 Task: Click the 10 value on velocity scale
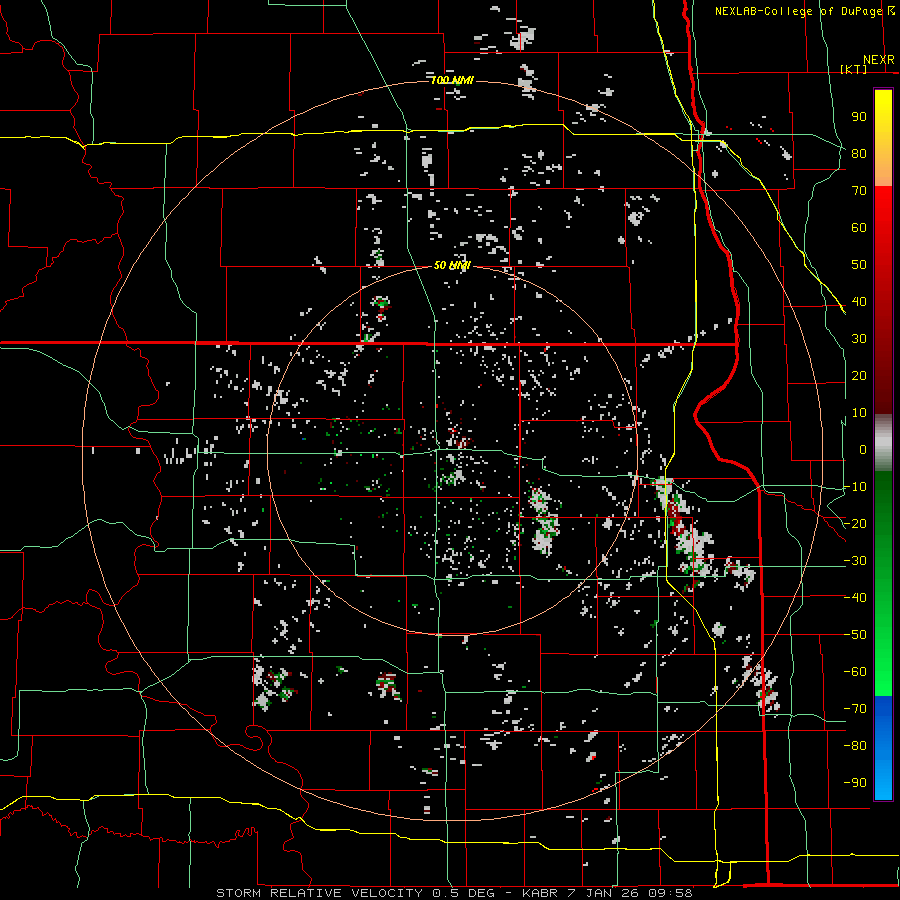coord(859,413)
